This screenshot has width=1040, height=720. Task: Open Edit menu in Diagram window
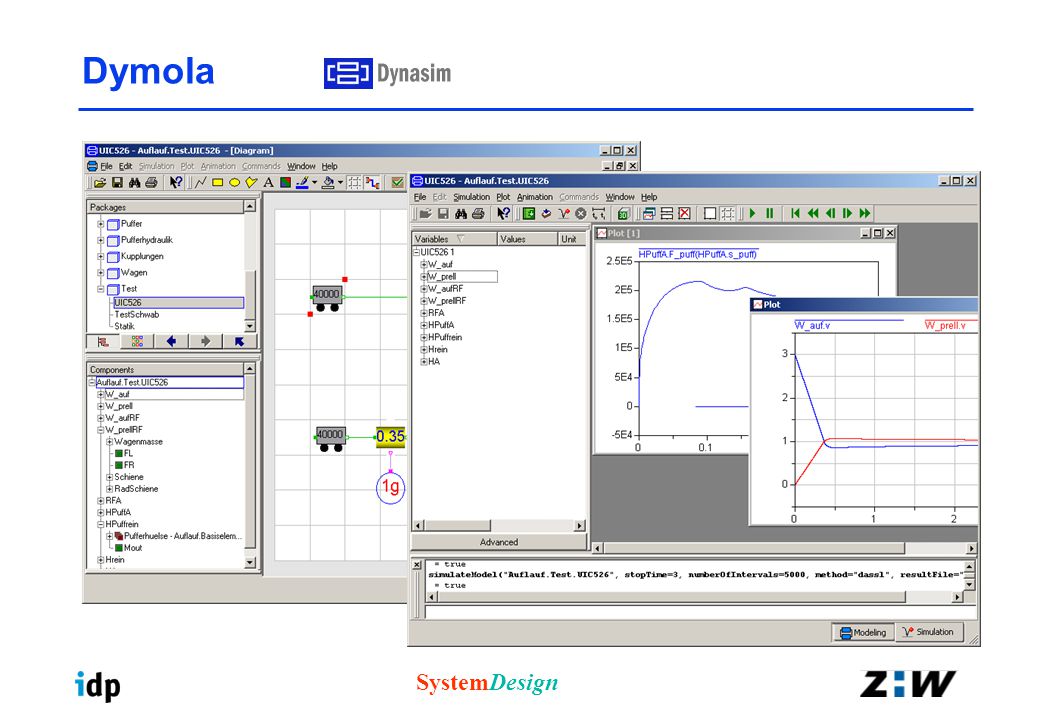coord(125,166)
